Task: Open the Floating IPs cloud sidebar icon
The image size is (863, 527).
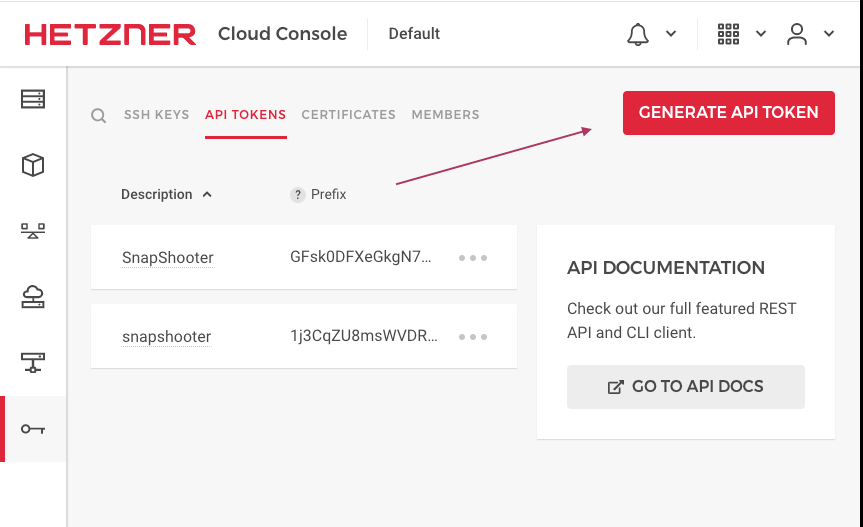Action: (x=33, y=297)
